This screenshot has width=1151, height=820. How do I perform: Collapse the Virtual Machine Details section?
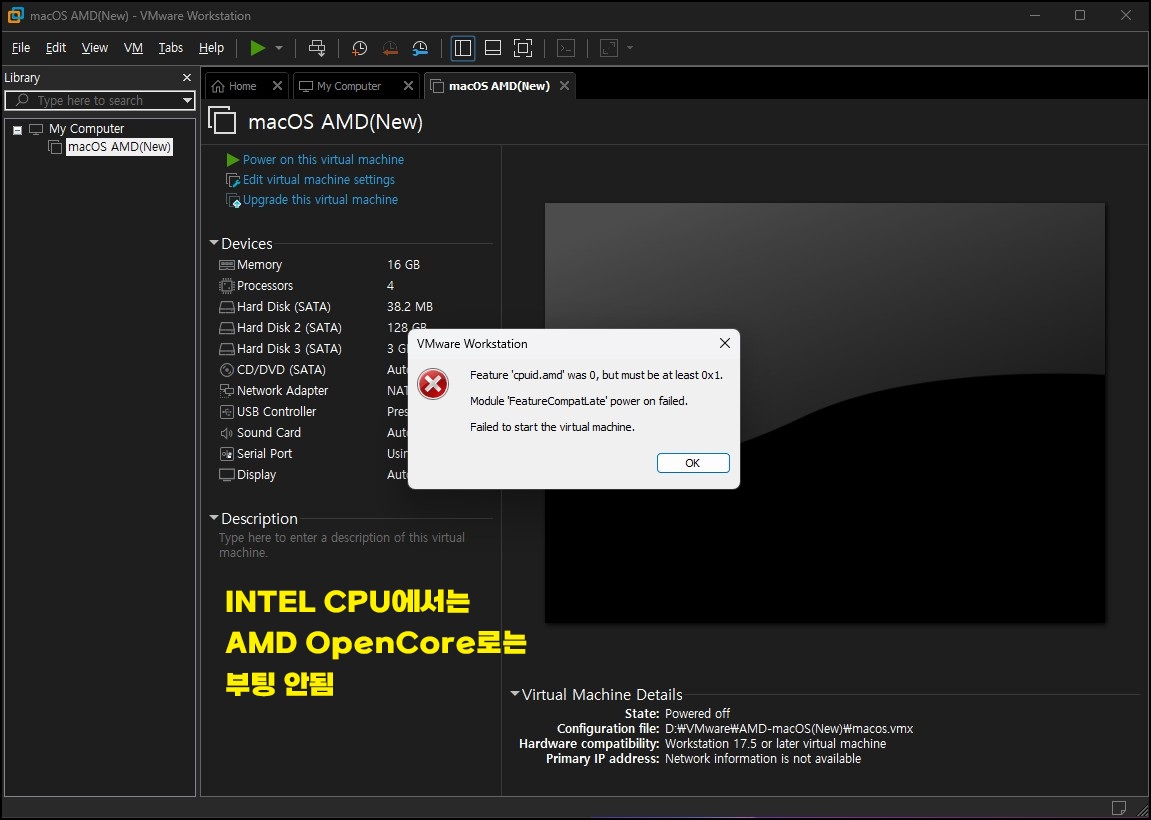pos(515,694)
